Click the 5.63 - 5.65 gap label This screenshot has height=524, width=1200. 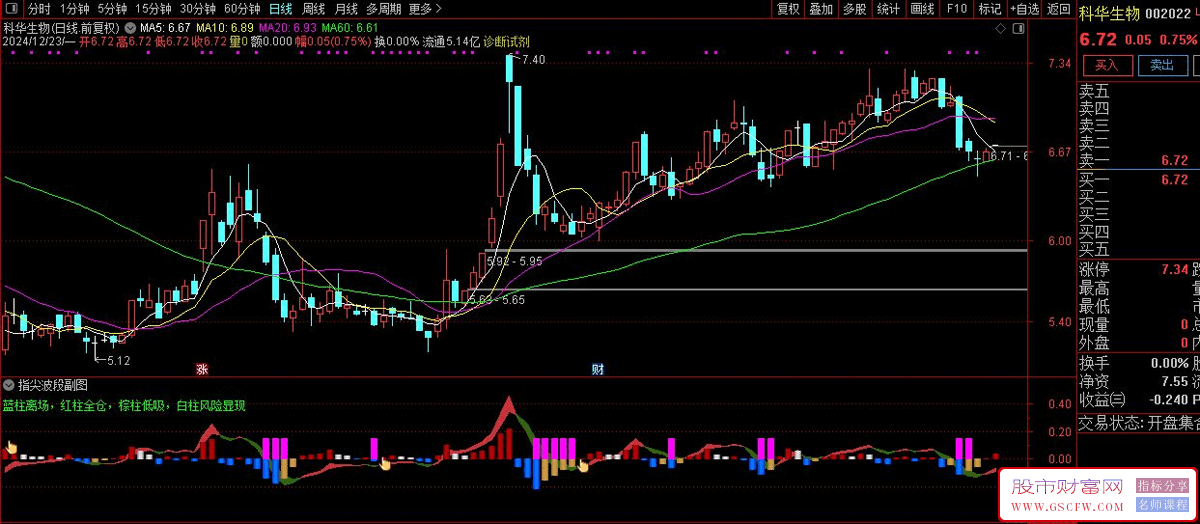click(x=497, y=299)
